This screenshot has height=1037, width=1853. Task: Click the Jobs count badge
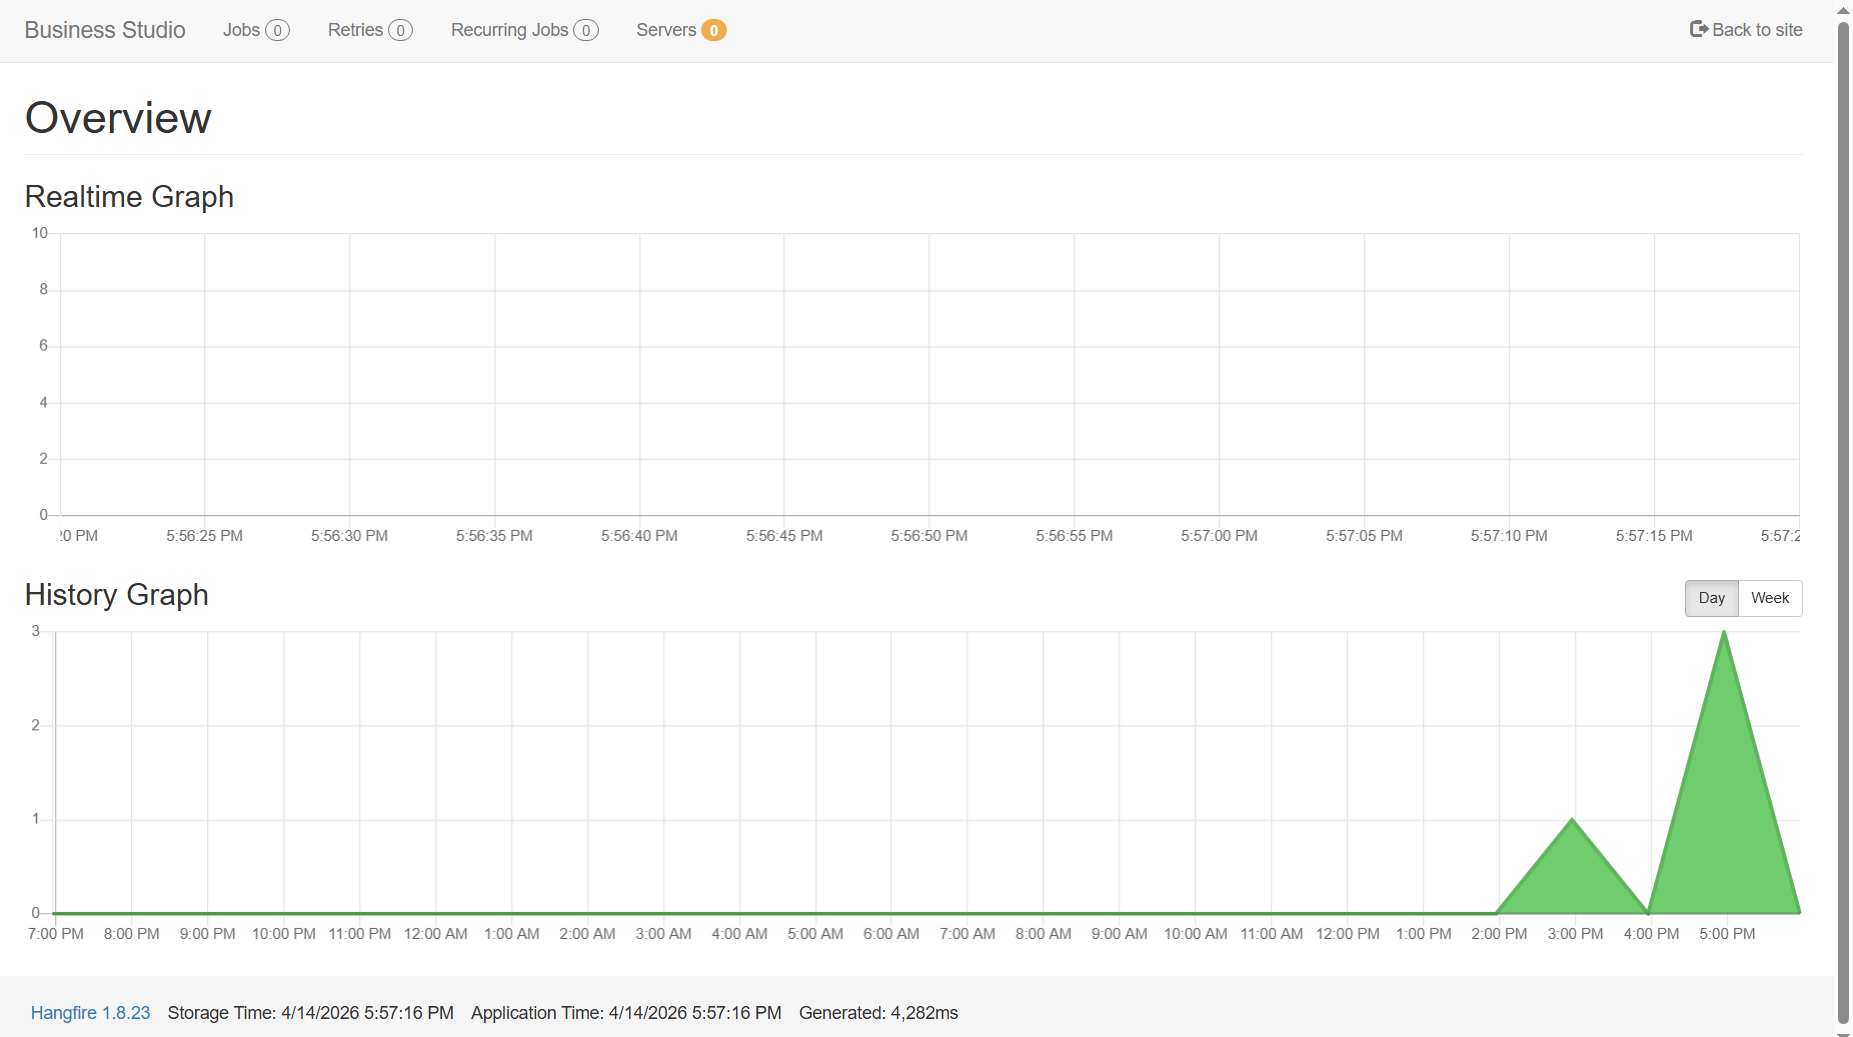(277, 30)
